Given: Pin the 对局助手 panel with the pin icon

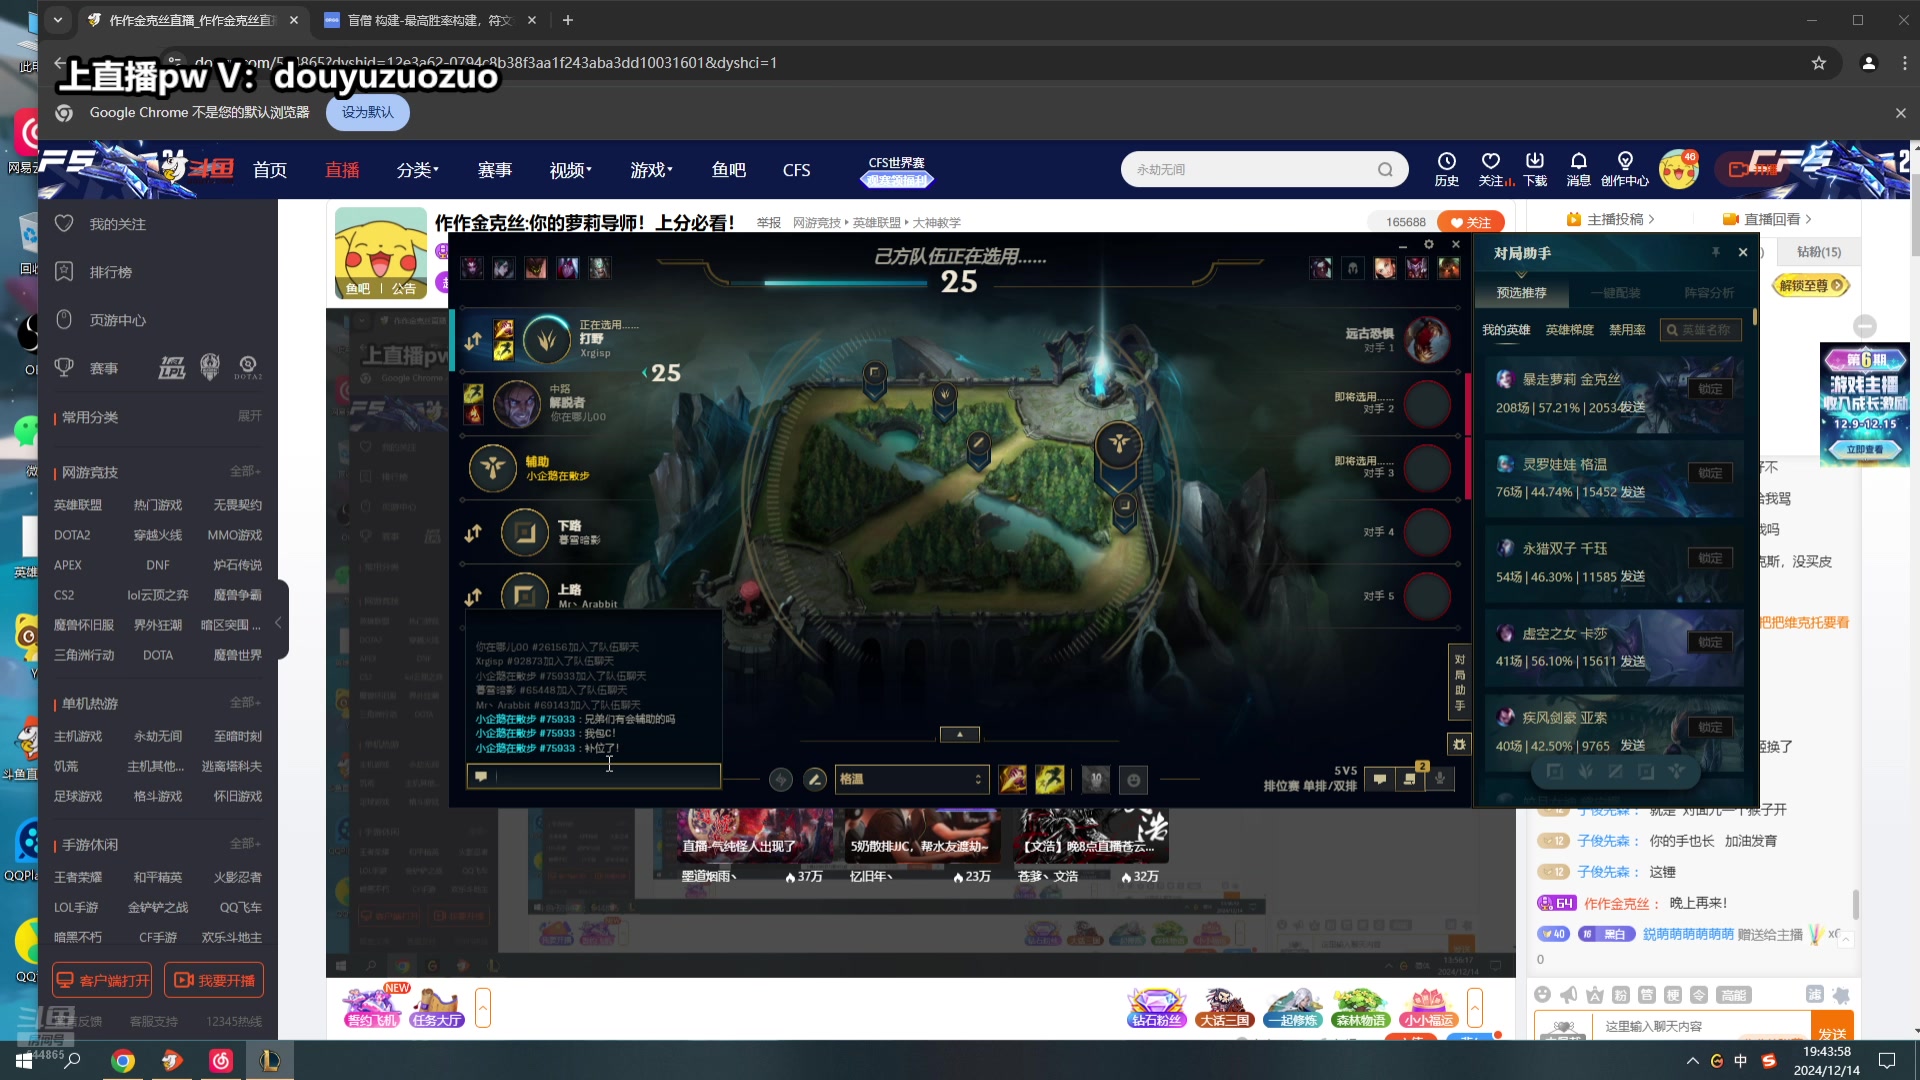Looking at the screenshot, I should (1715, 252).
